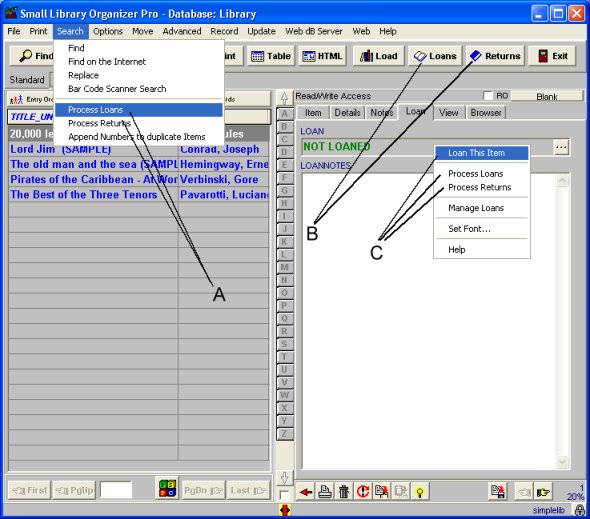Click the red-and-black splitter arrows icon
590x519 pixels.
click(x=285, y=510)
